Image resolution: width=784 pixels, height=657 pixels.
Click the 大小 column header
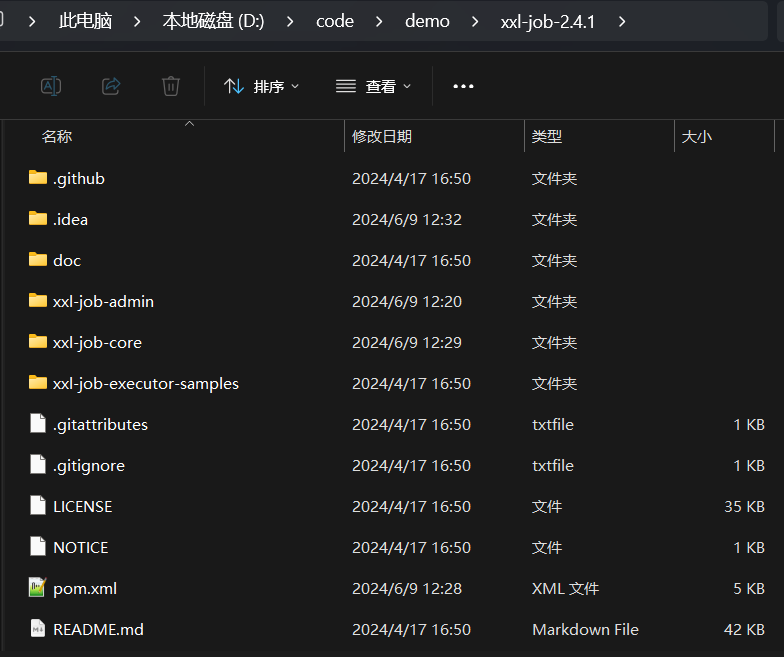click(x=697, y=137)
